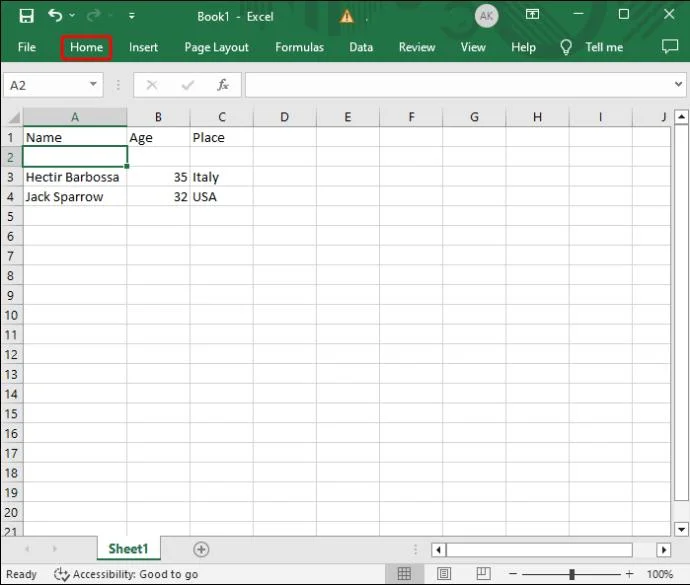Click the Save icon in the title bar
Screen dimensions: 690x585
click(26, 16)
